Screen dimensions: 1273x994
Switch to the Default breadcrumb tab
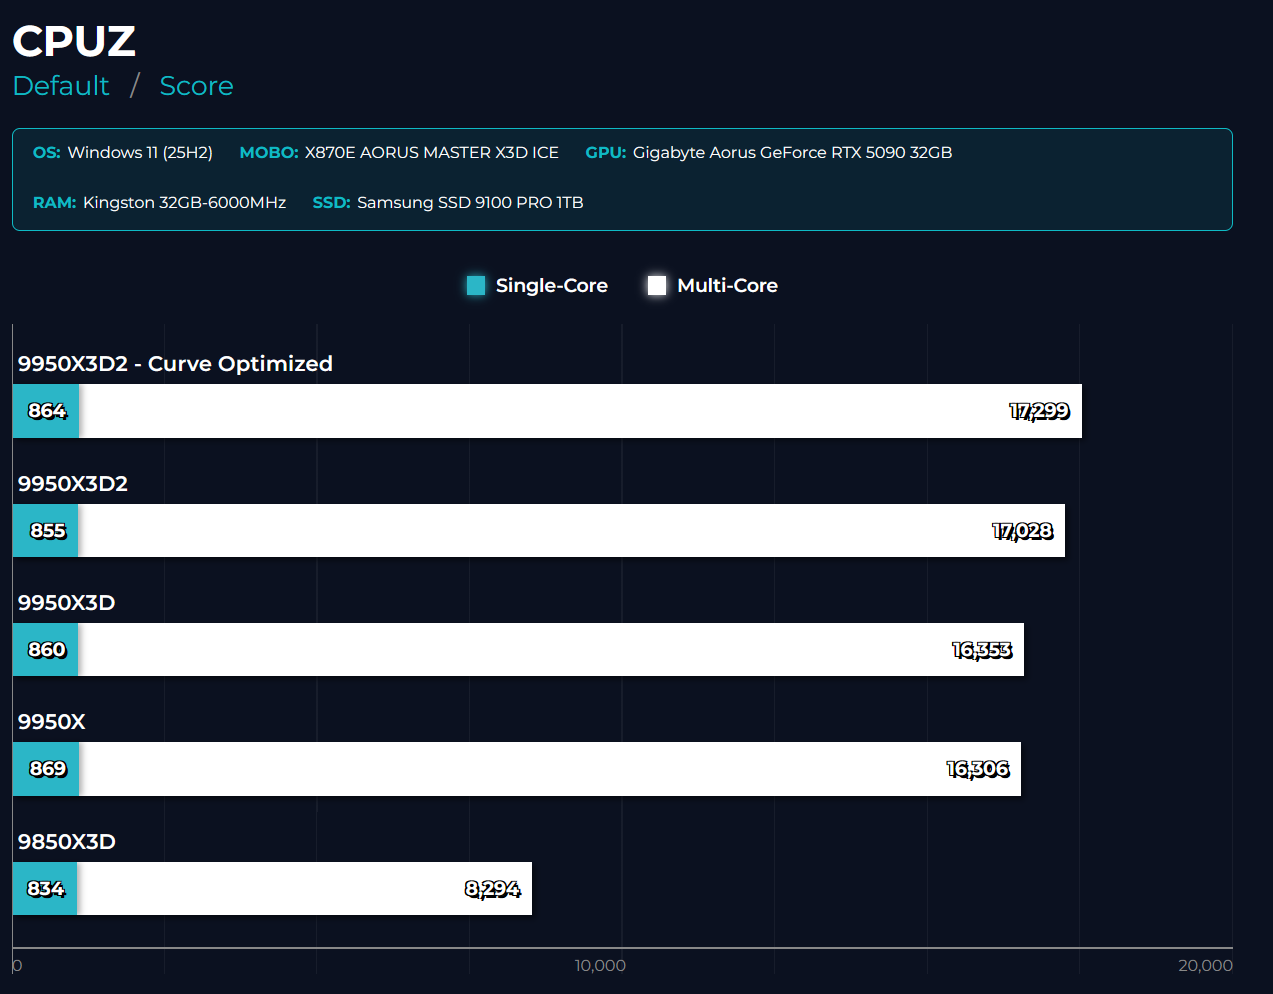click(x=61, y=86)
